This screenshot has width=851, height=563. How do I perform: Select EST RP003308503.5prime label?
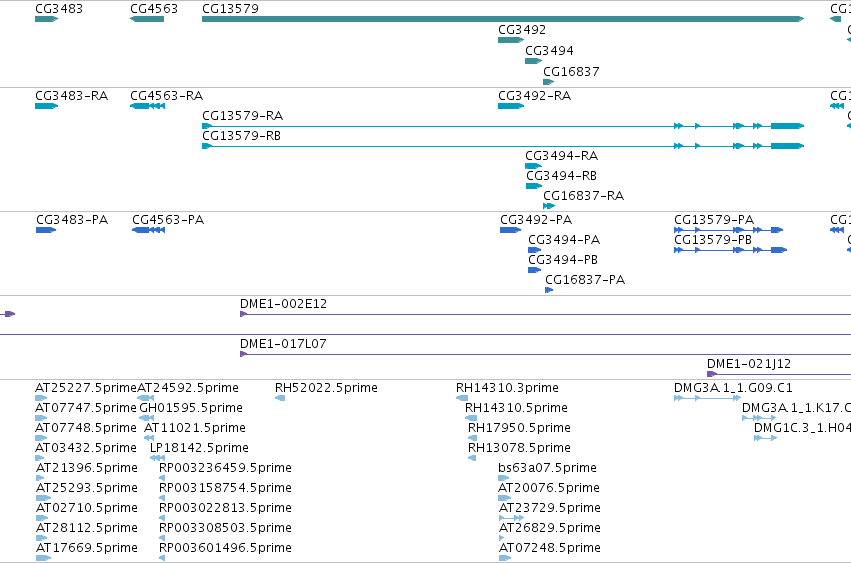[x=225, y=529]
